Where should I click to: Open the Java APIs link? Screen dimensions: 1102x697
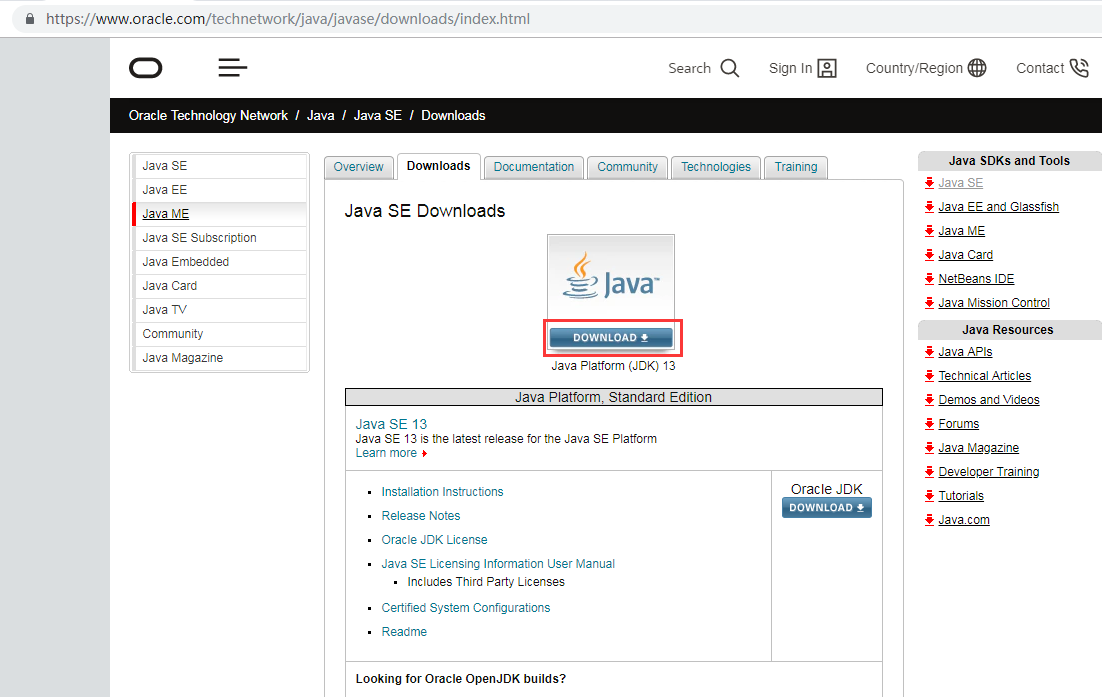965,352
